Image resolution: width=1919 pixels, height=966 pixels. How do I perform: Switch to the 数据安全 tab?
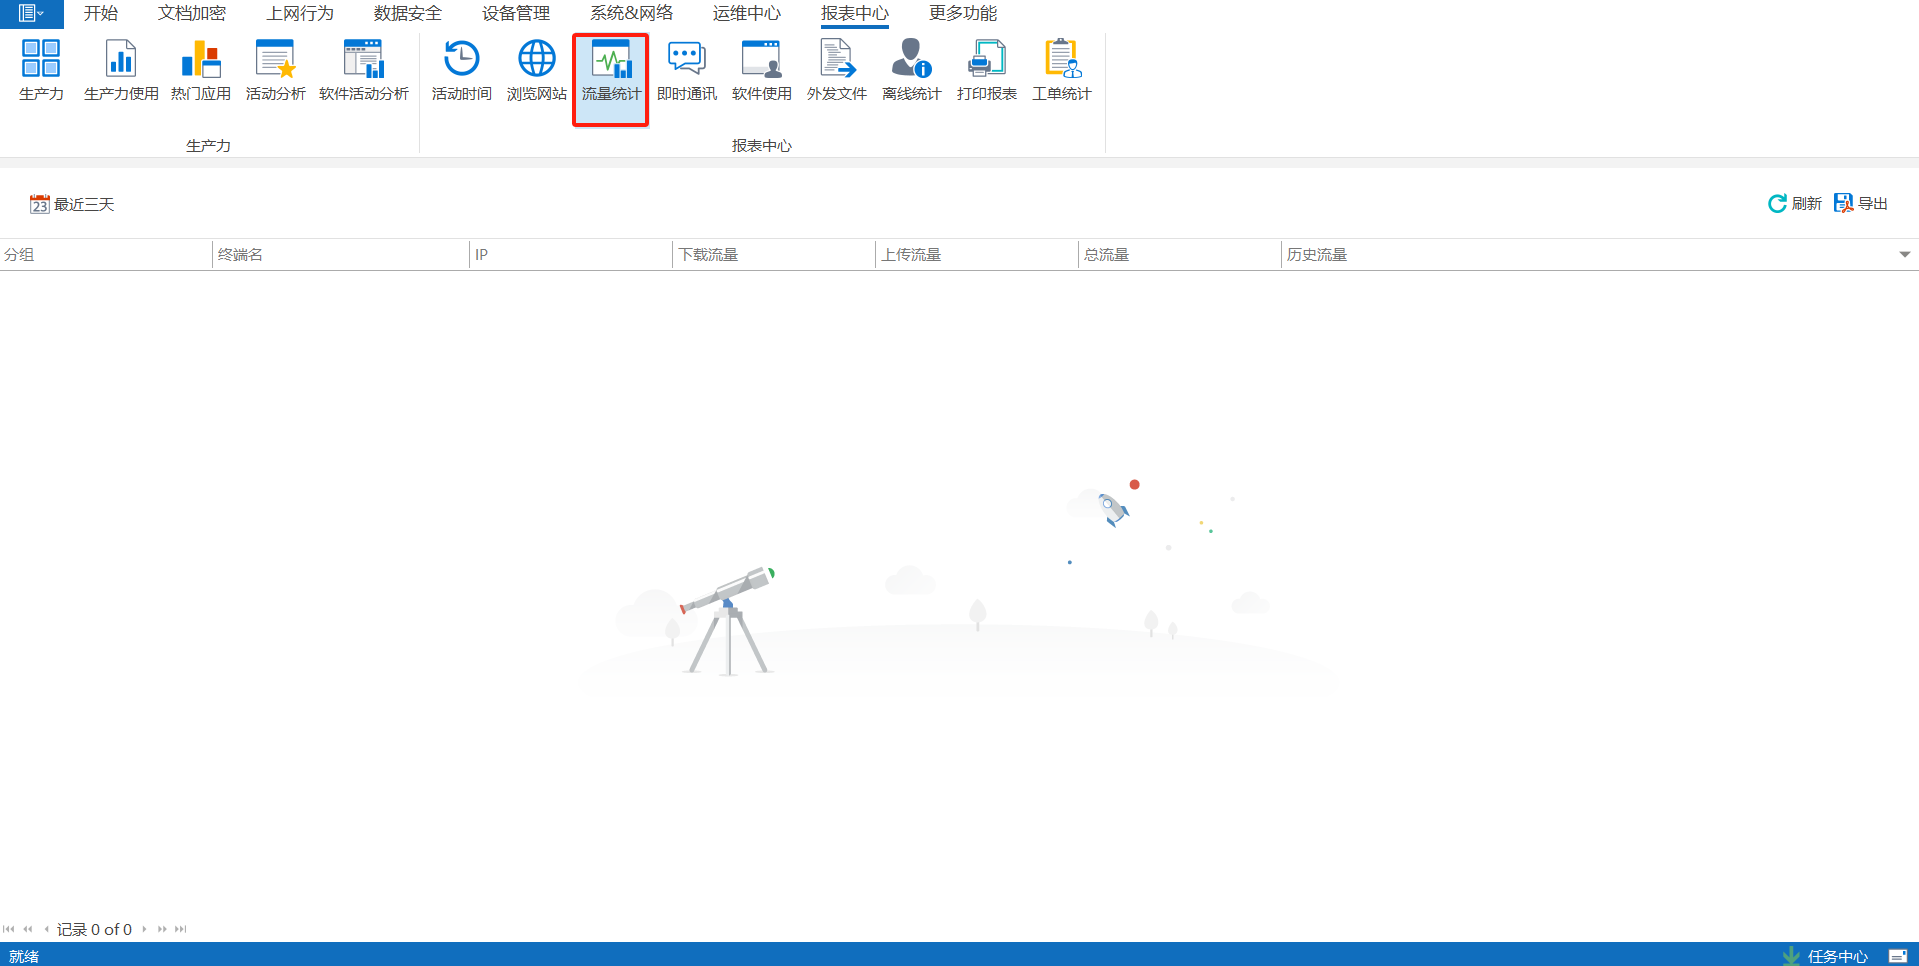pos(408,13)
